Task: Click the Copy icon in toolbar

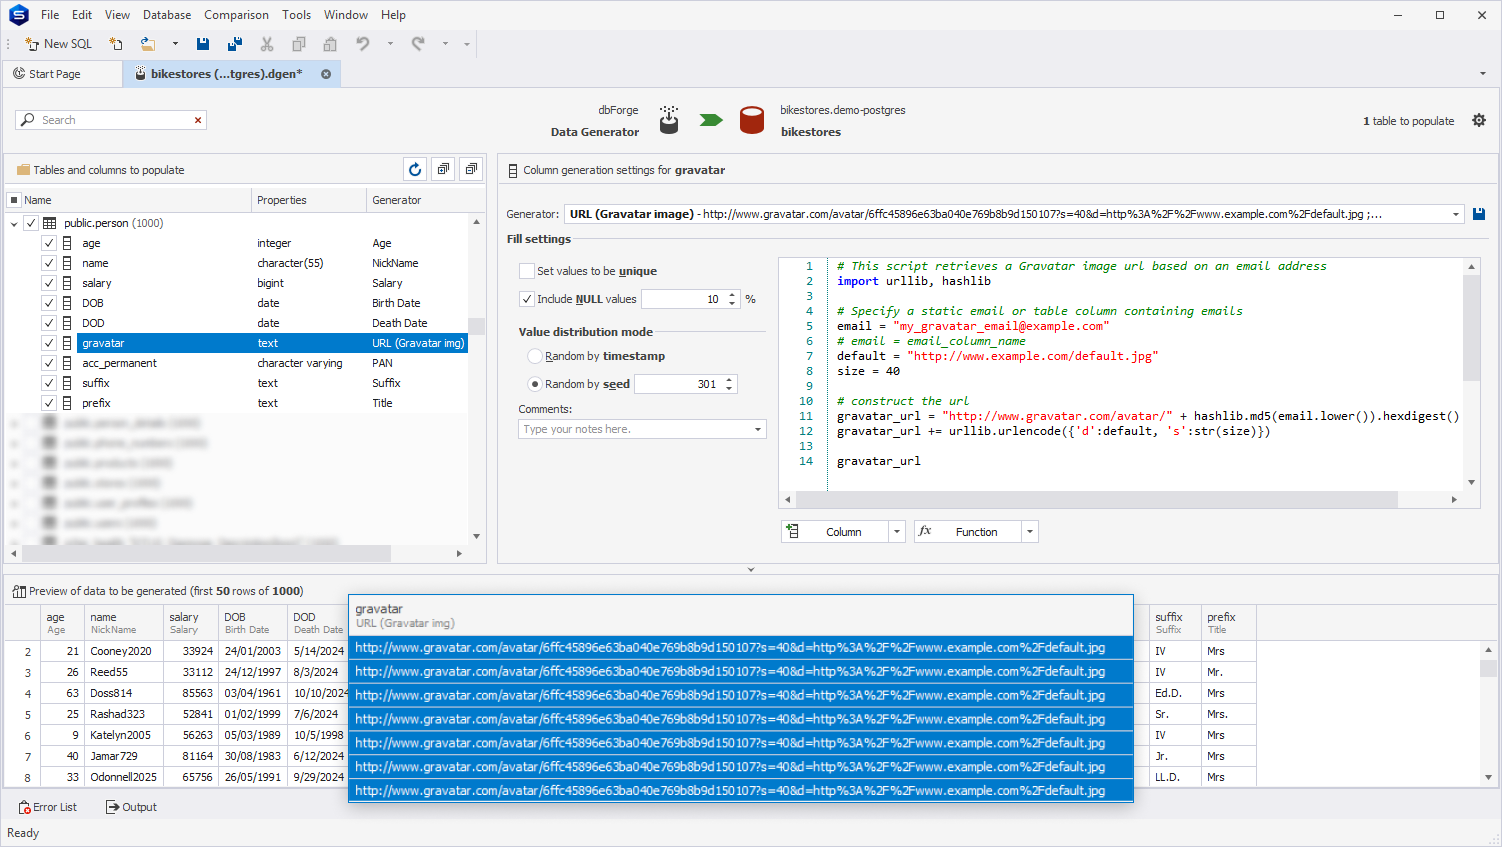Action: click(x=299, y=44)
